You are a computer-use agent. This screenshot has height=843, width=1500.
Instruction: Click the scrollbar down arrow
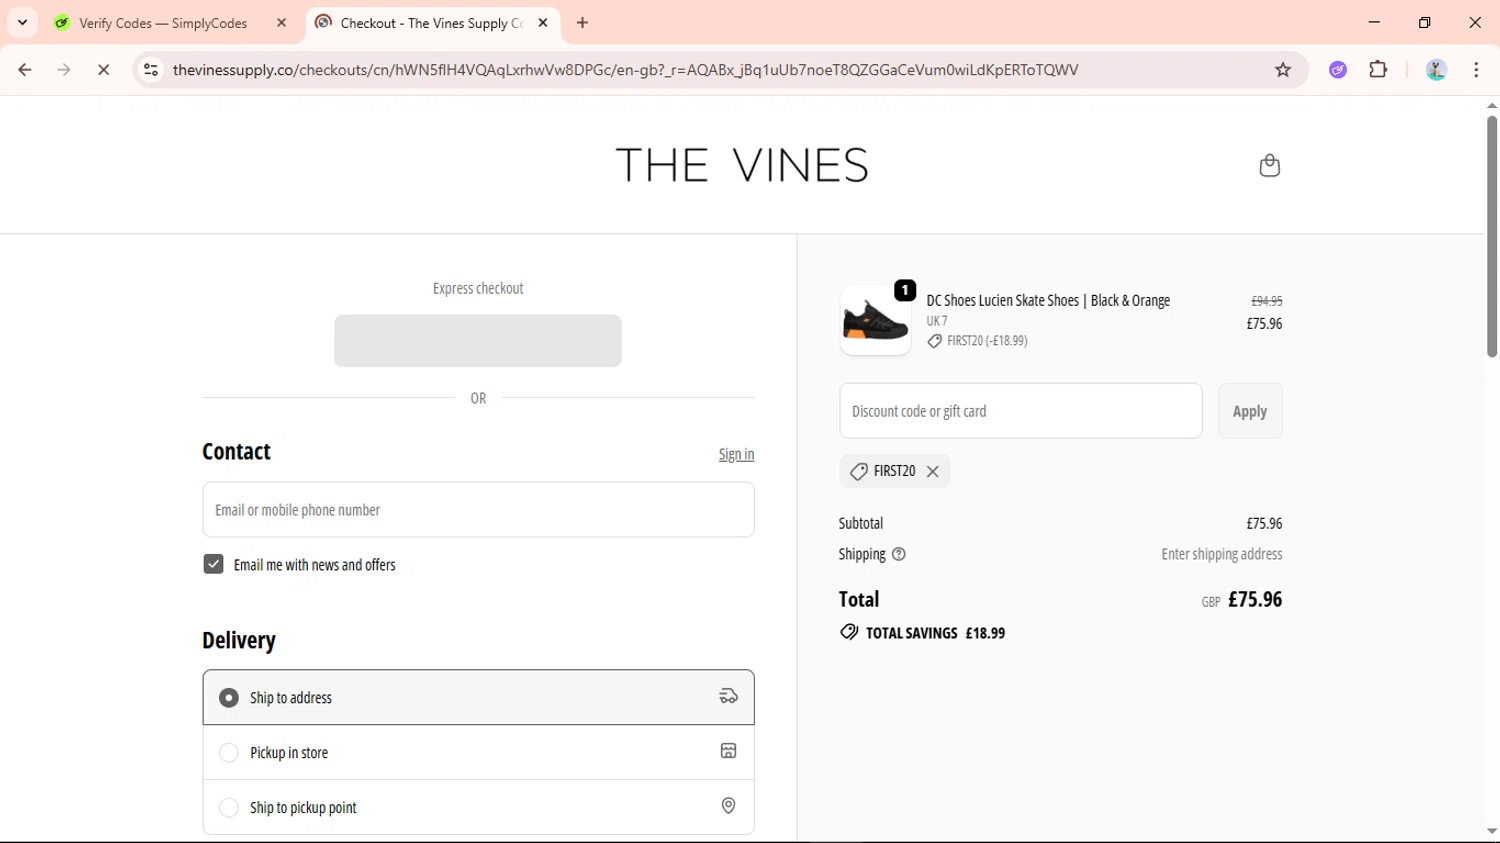click(x=1491, y=831)
